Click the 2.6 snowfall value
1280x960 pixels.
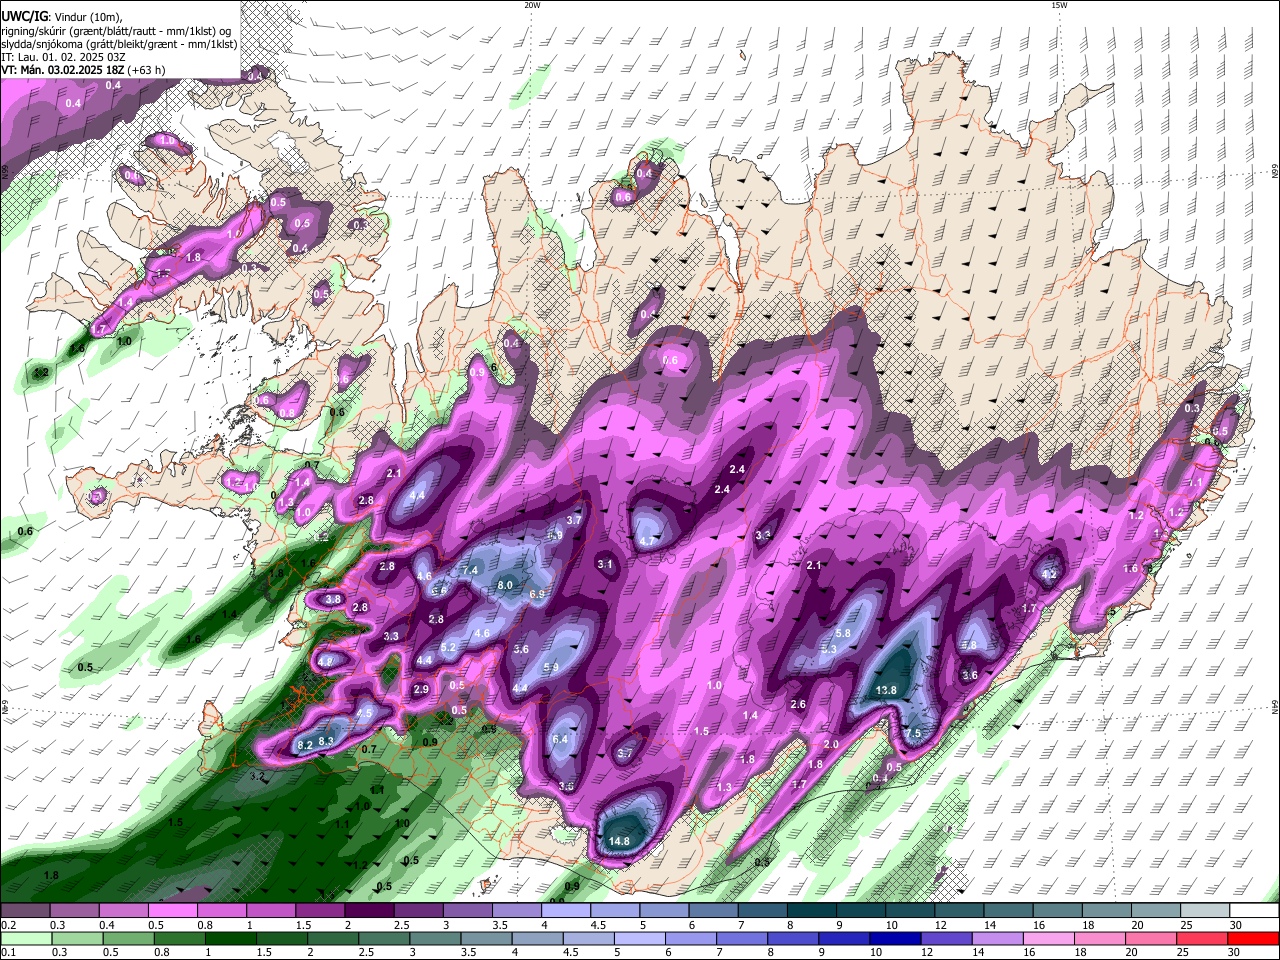[798, 705]
